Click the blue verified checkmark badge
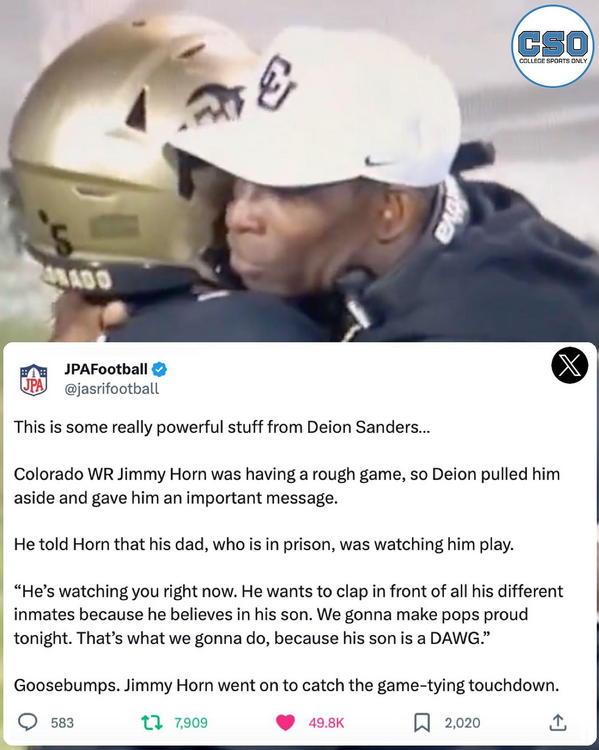 point(159,369)
